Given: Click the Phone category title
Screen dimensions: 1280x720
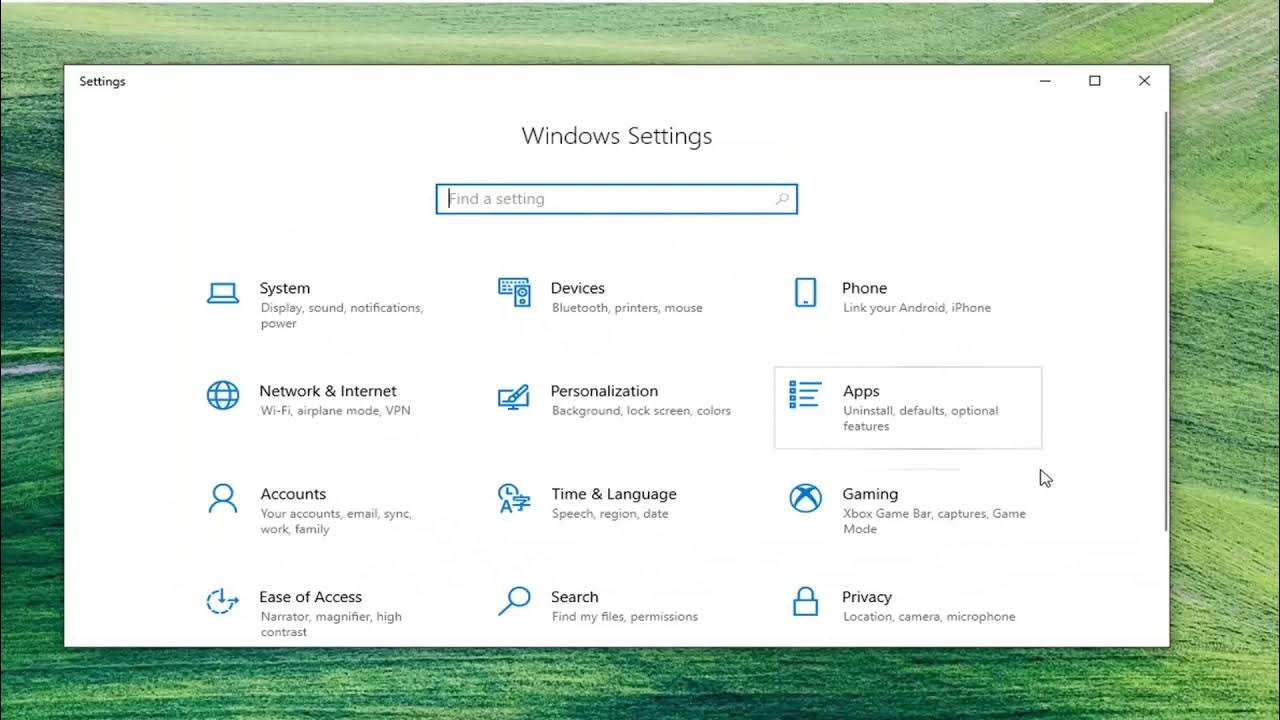Looking at the screenshot, I should 865,288.
